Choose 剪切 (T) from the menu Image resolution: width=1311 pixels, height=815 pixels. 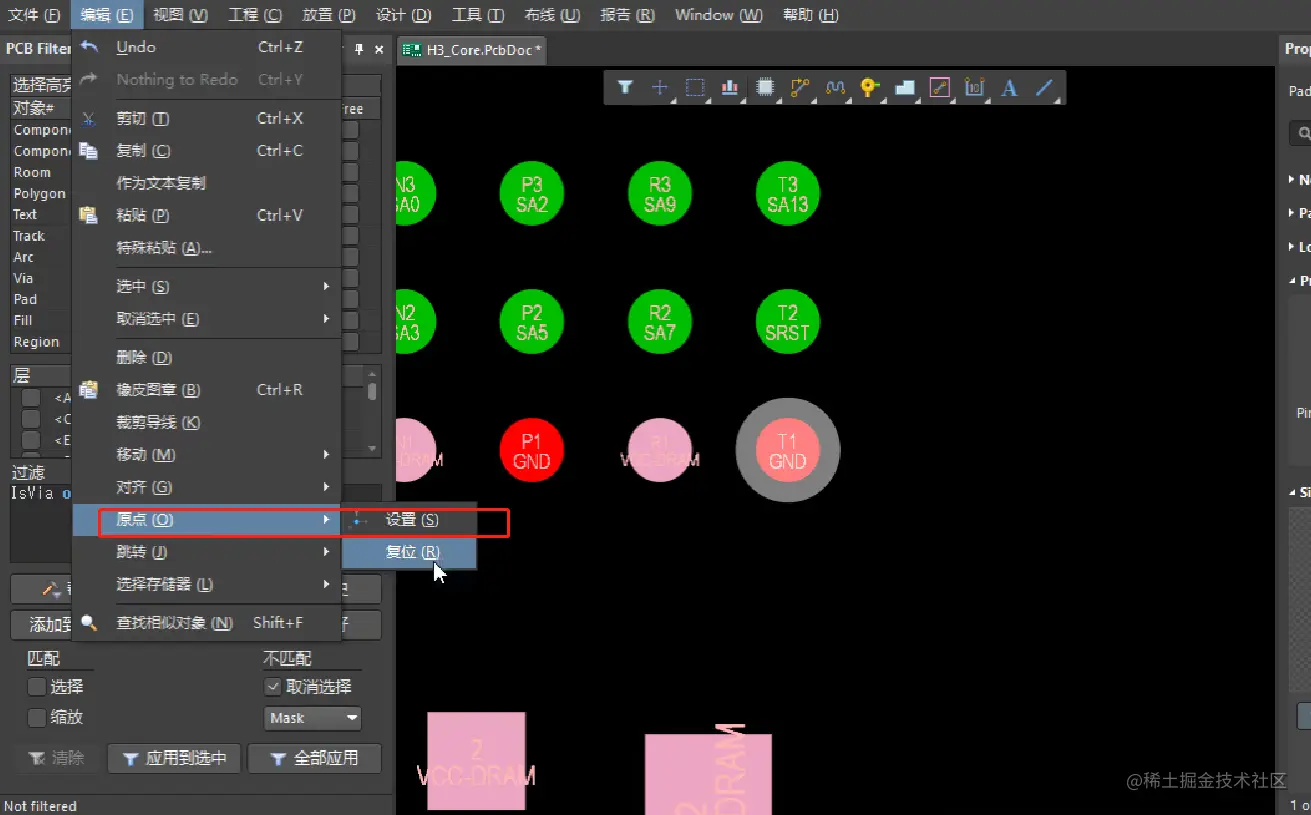pos(206,118)
